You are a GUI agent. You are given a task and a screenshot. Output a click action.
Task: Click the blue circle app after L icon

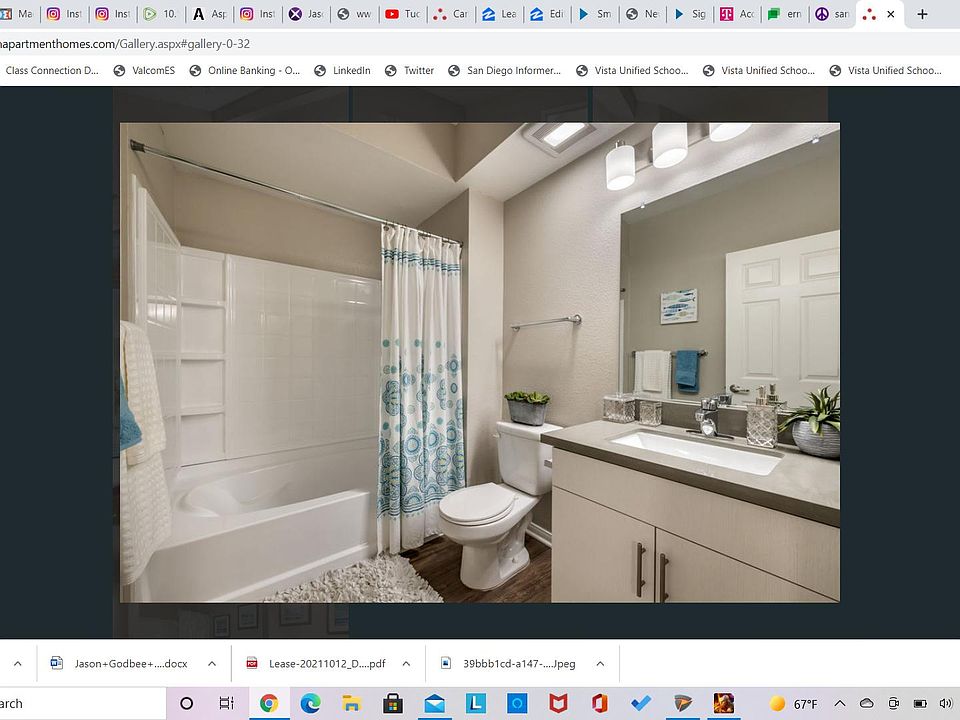(x=517, y=703)
